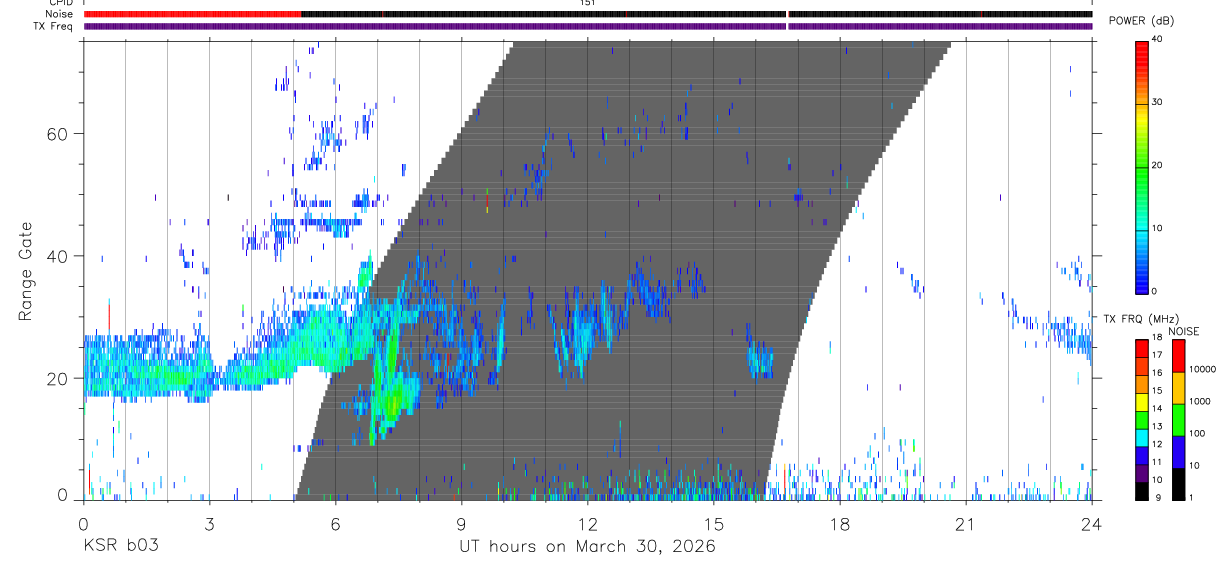Click the 12 tick on UT hours axis
The width and height of the screenshot is (1228, 567).
[588, 523]
